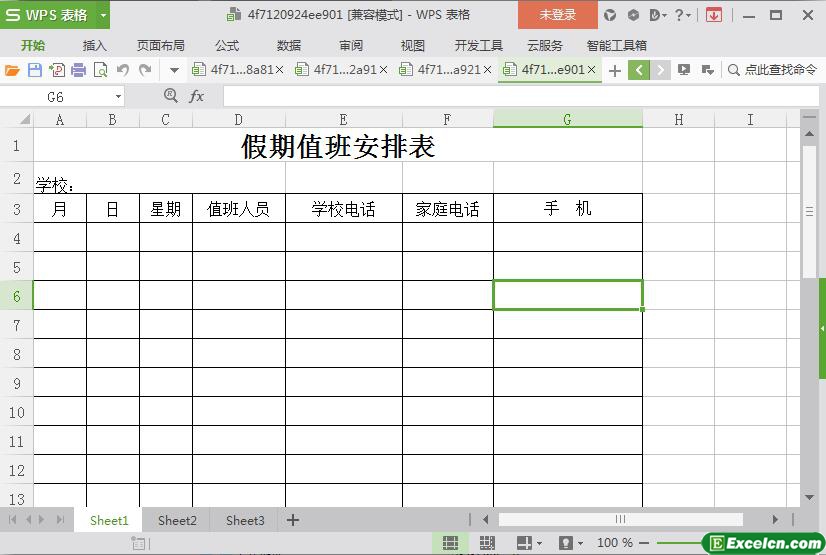
Task: Jump to last sheet with navigation arrow
Action: [x=61, y=520]
